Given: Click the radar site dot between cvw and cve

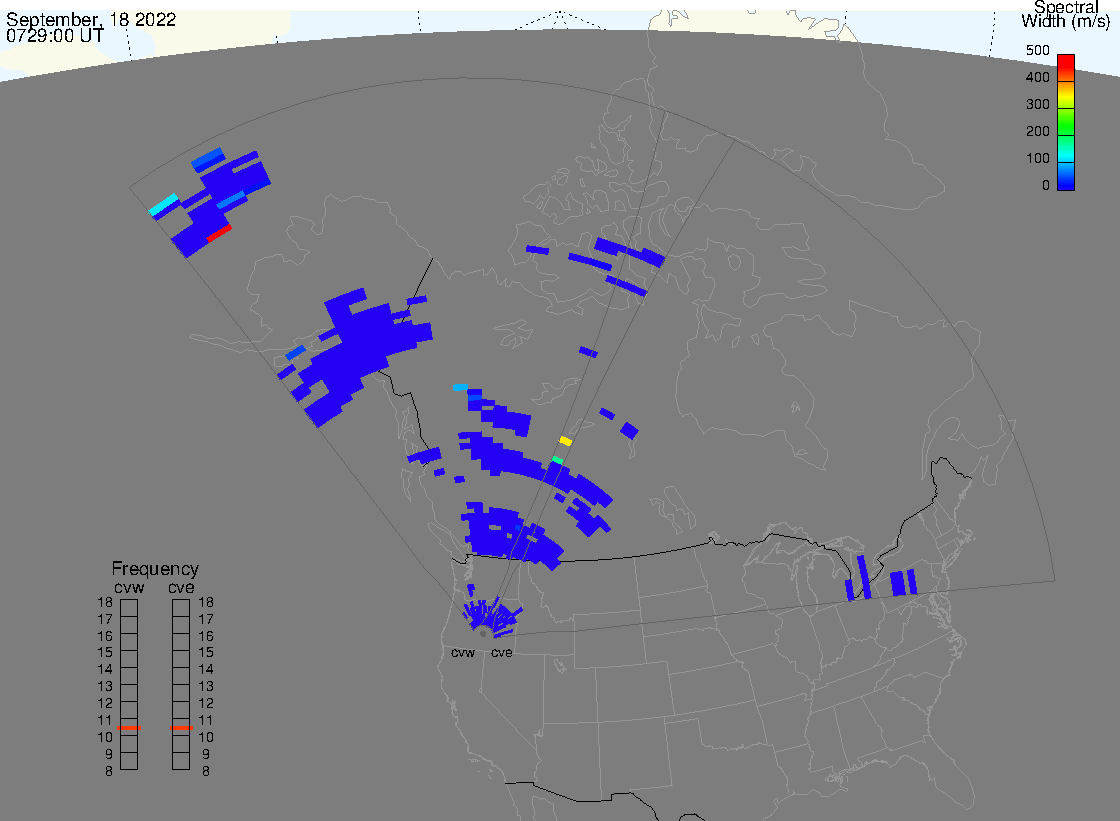Looking at the screenshot, I should [x=483, y=634].
